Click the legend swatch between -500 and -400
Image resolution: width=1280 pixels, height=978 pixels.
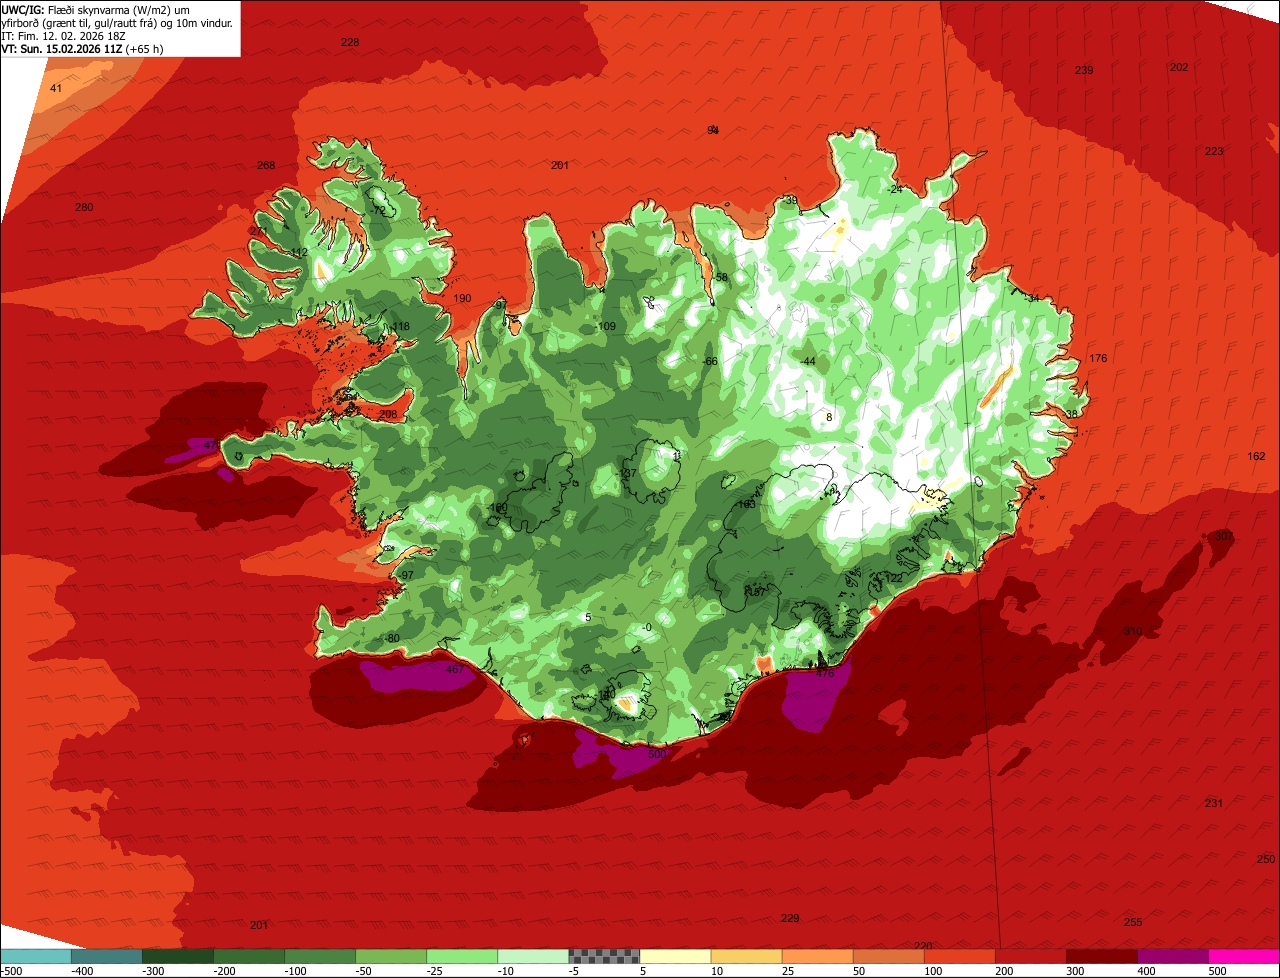point(35,956)
